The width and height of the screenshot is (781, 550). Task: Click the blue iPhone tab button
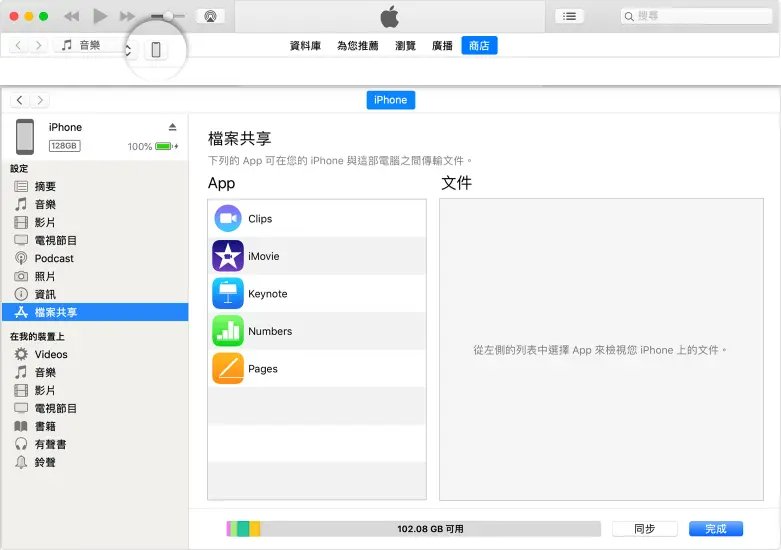pyautogui.click(x=390, y=100)
